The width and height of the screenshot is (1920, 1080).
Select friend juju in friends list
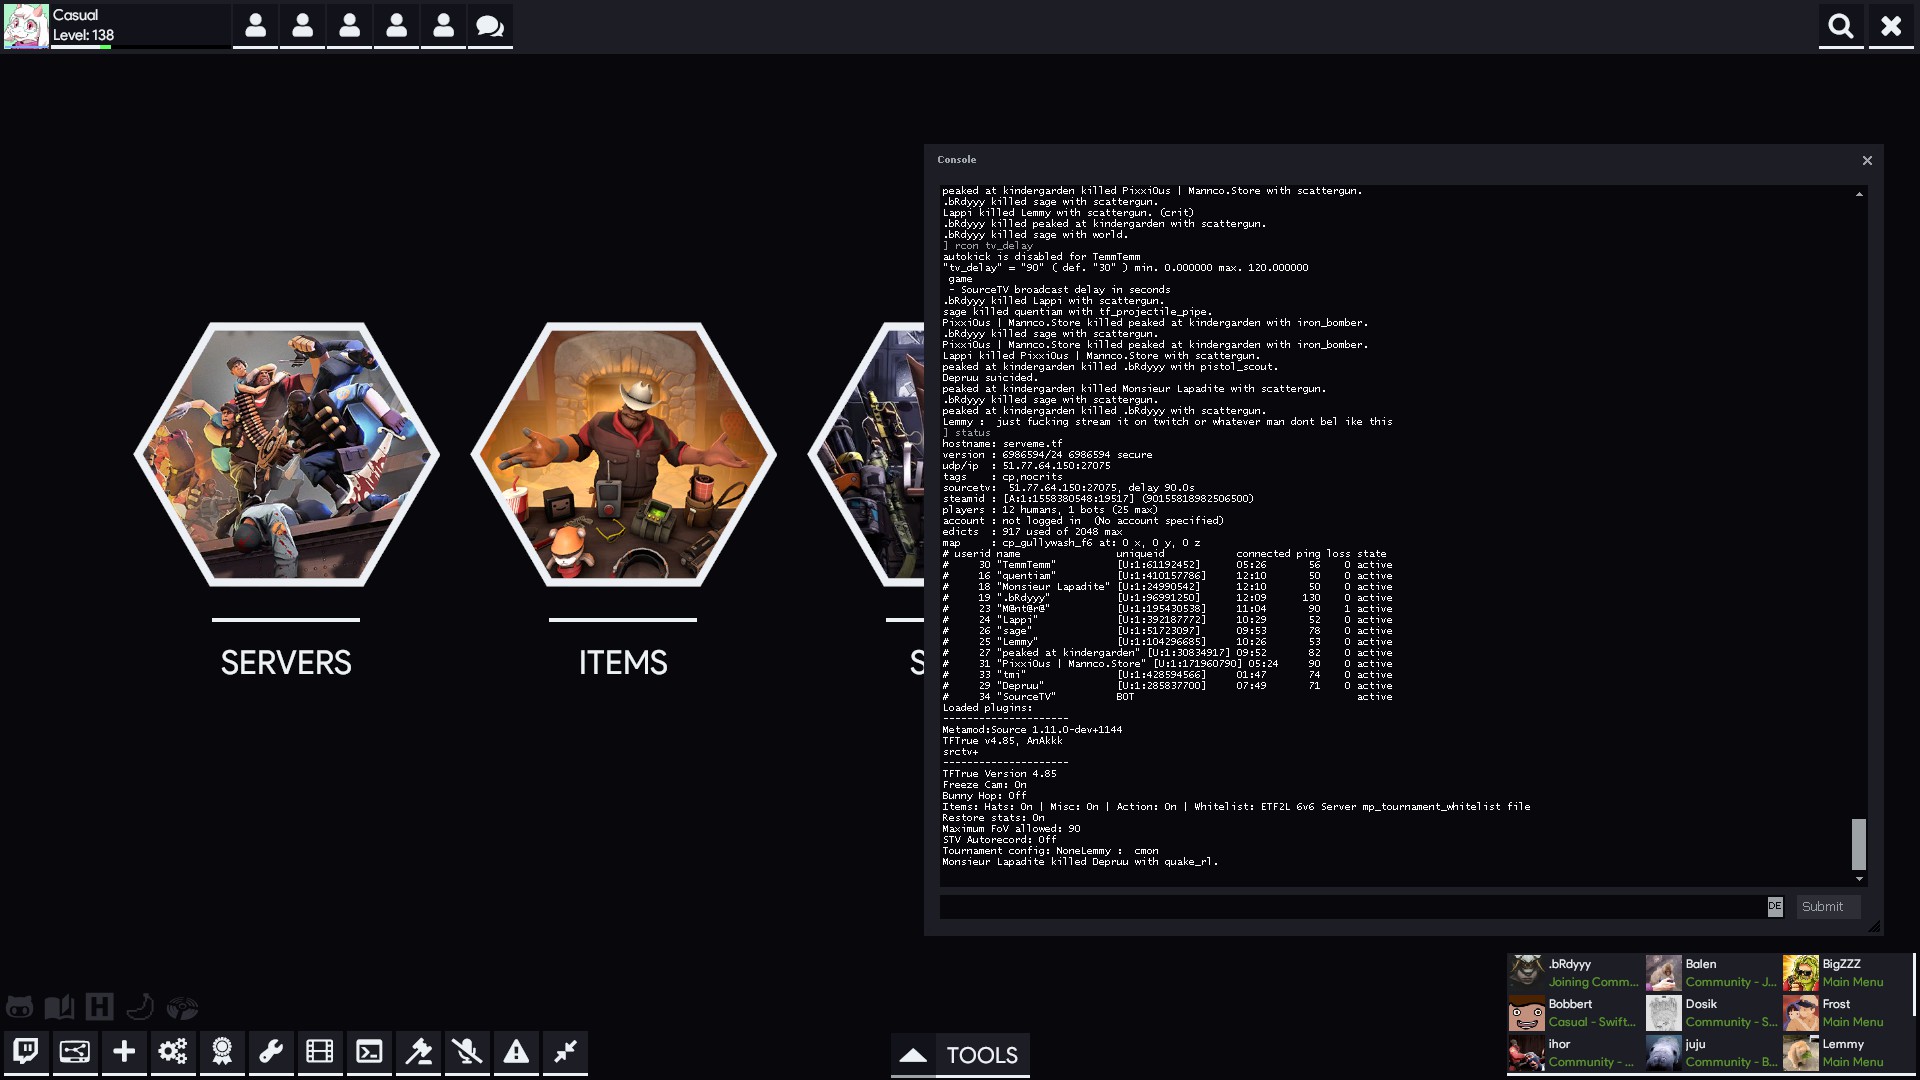pyautogui.click(x=1712, y=1053)
